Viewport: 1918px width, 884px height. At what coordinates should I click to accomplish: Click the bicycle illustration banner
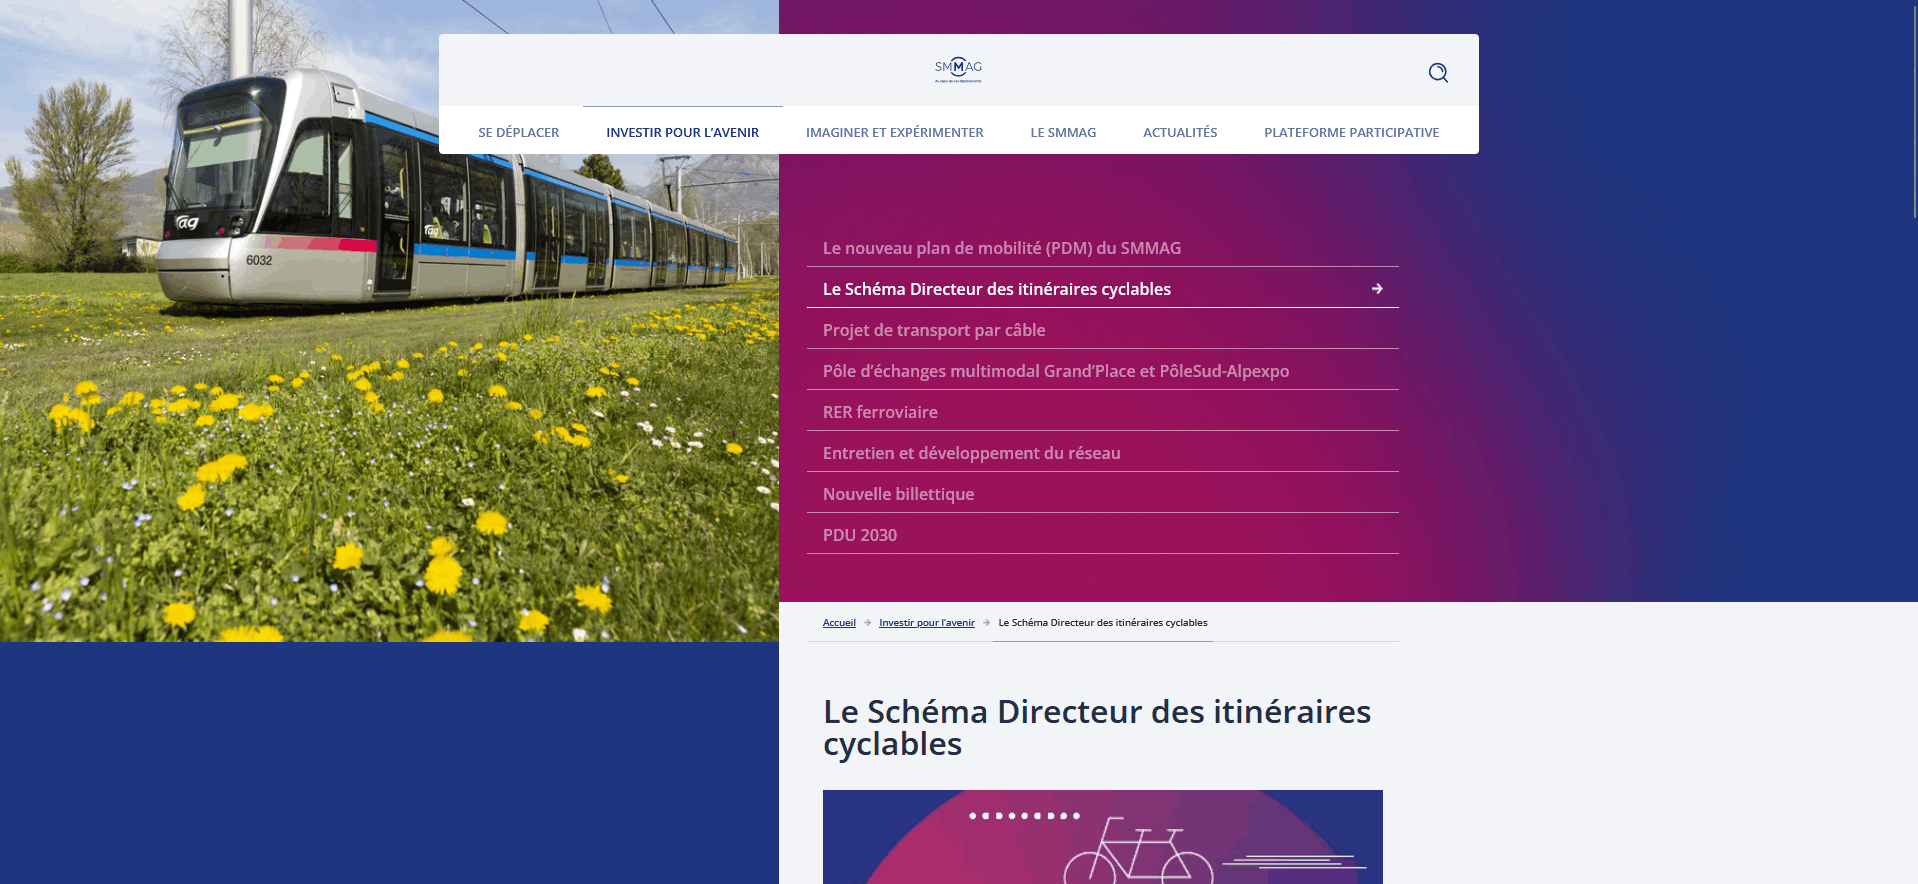(x=1102, y=837)
